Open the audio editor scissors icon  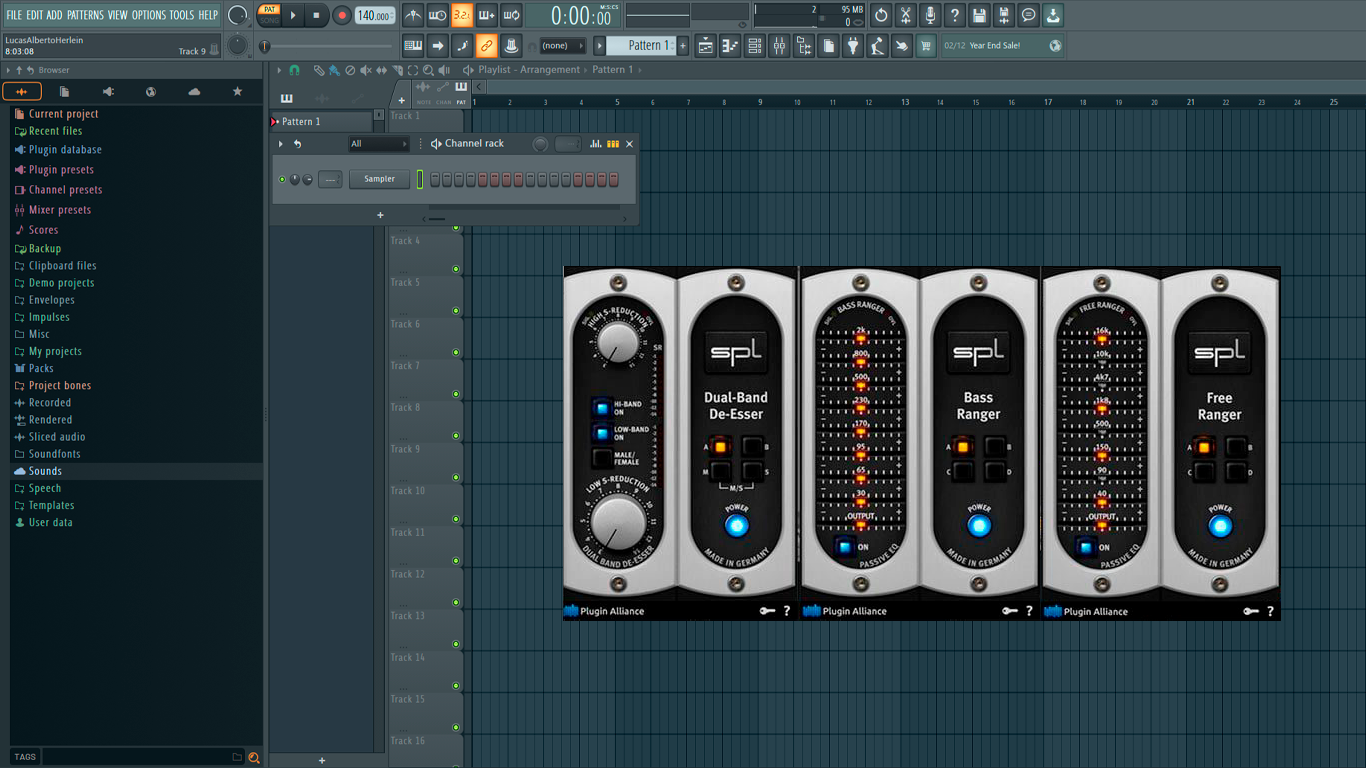pos(906,15)
